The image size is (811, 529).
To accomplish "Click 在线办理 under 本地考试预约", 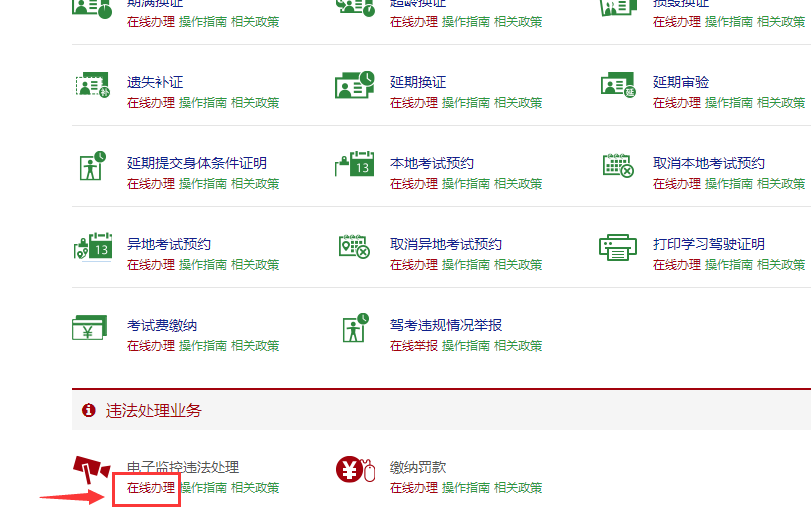I will tap(414, 184).
